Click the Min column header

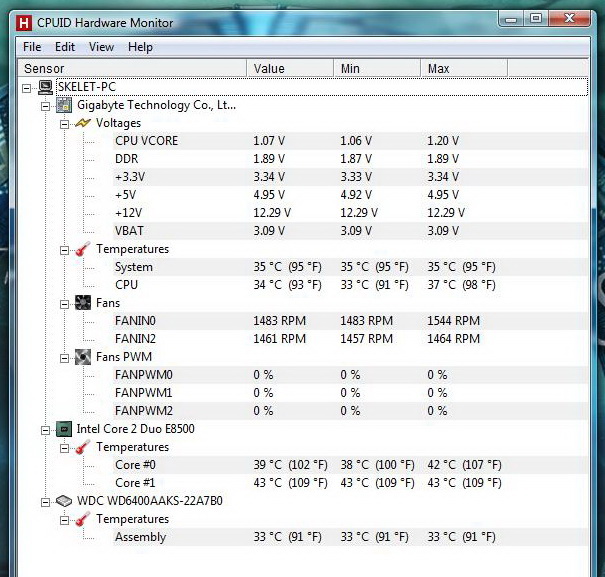(x=377, y=69)
